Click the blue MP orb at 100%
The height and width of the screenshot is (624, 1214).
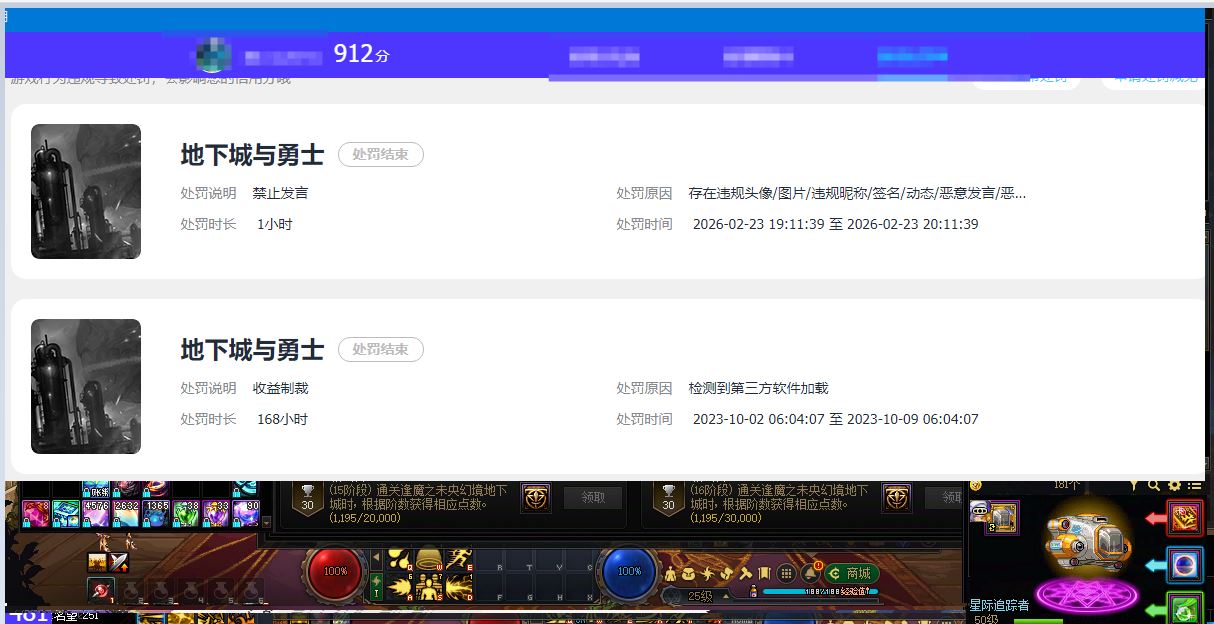630,572
